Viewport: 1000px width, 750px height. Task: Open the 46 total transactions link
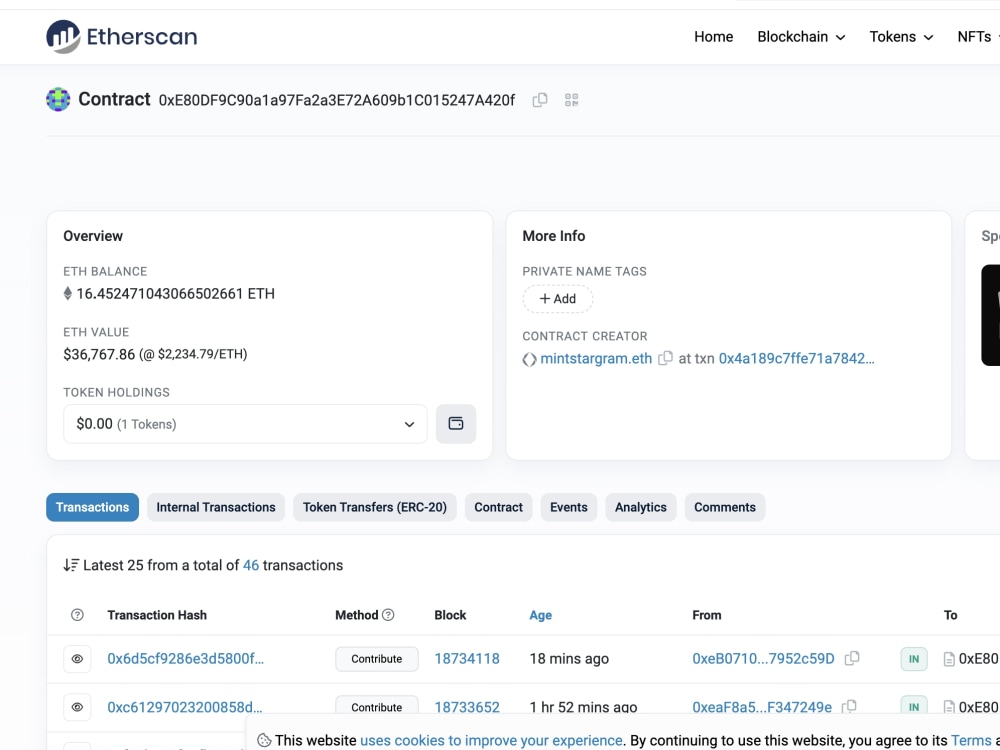click(251, 565)
